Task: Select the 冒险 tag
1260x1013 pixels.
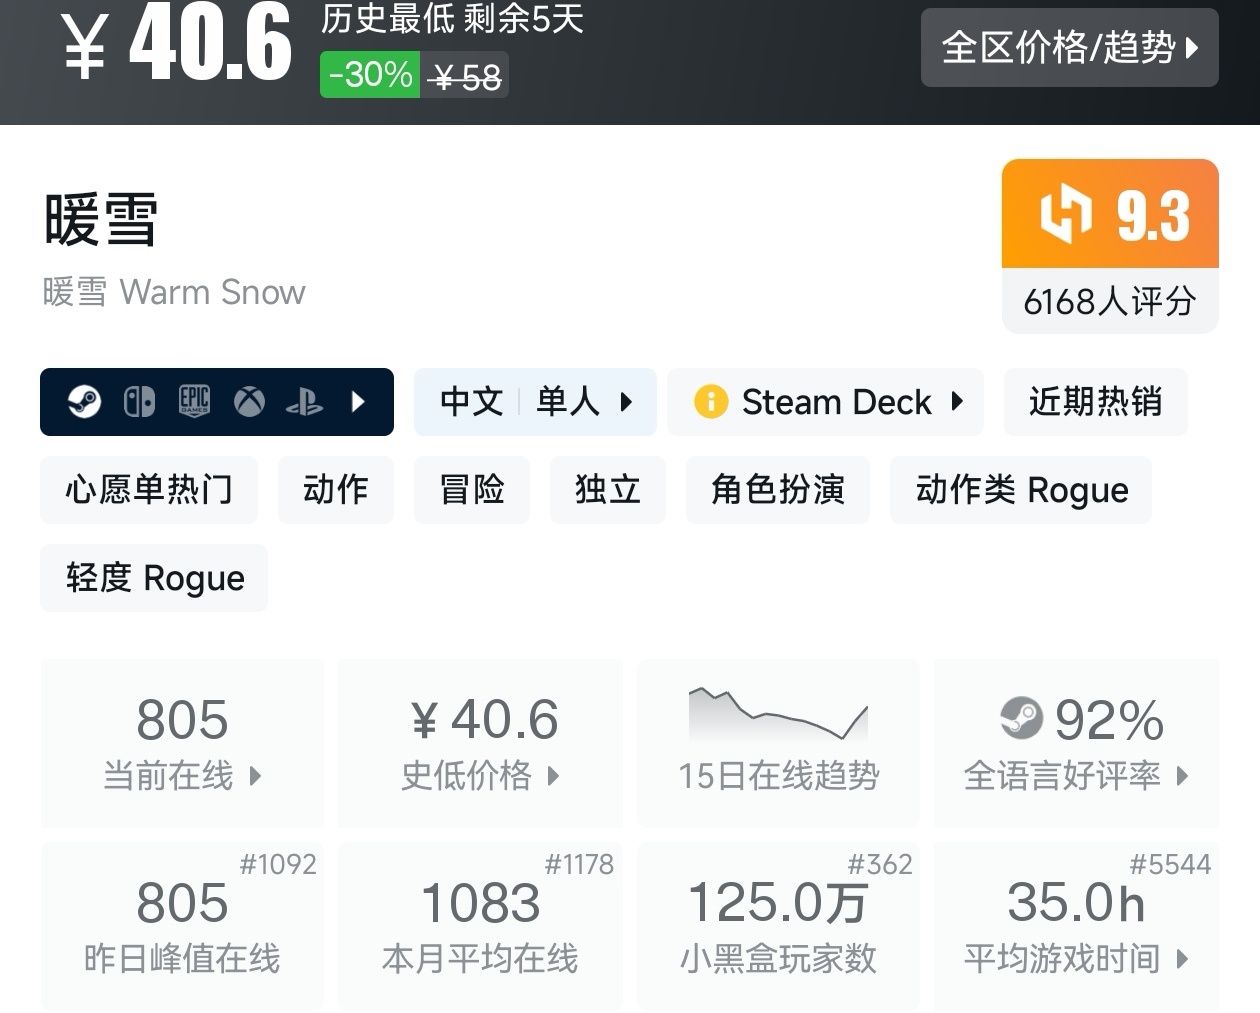Action: [x=472, y=490]
